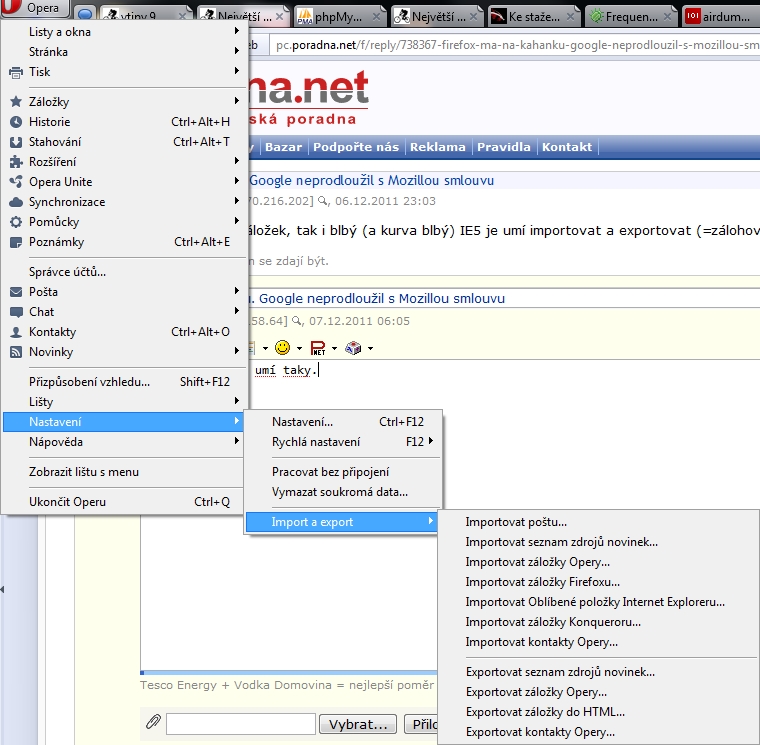Image resolution: width=760 pixels, height=745 pixels.
Task: Click the download icon beside Stahování
Action: (x=16, y=142)
